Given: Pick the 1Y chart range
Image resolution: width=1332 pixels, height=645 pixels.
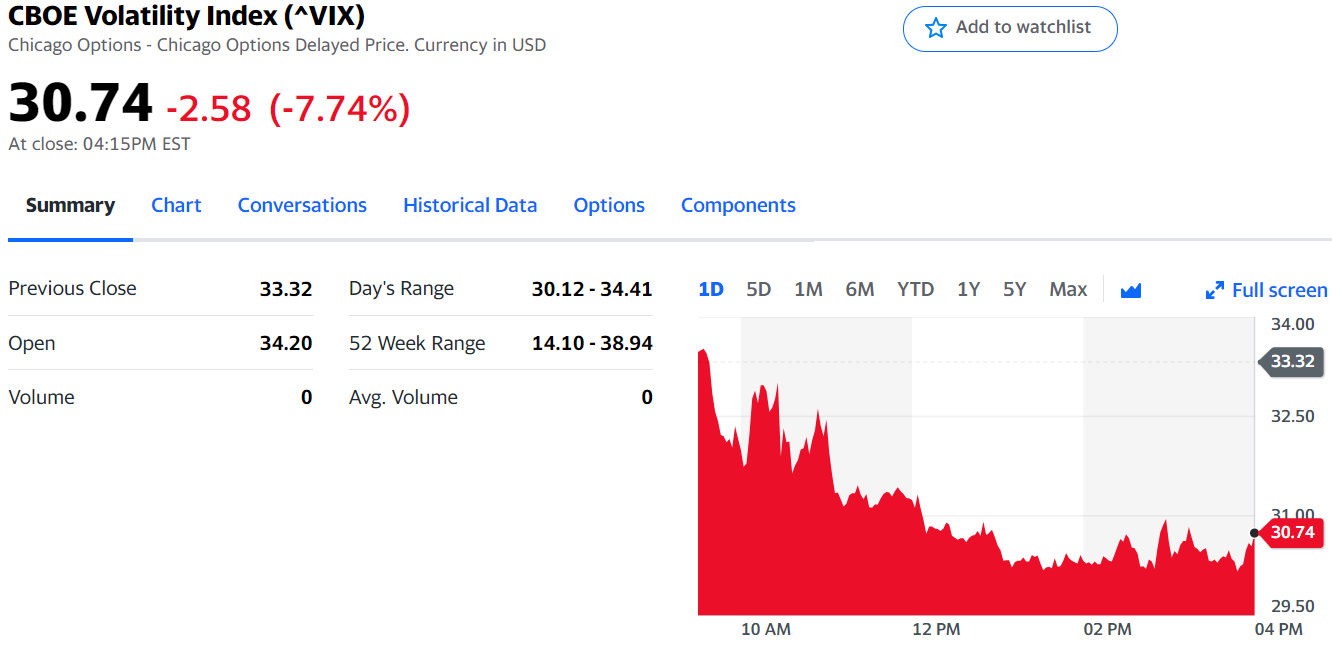Looking at the screenshot, I should click(968, 289).
